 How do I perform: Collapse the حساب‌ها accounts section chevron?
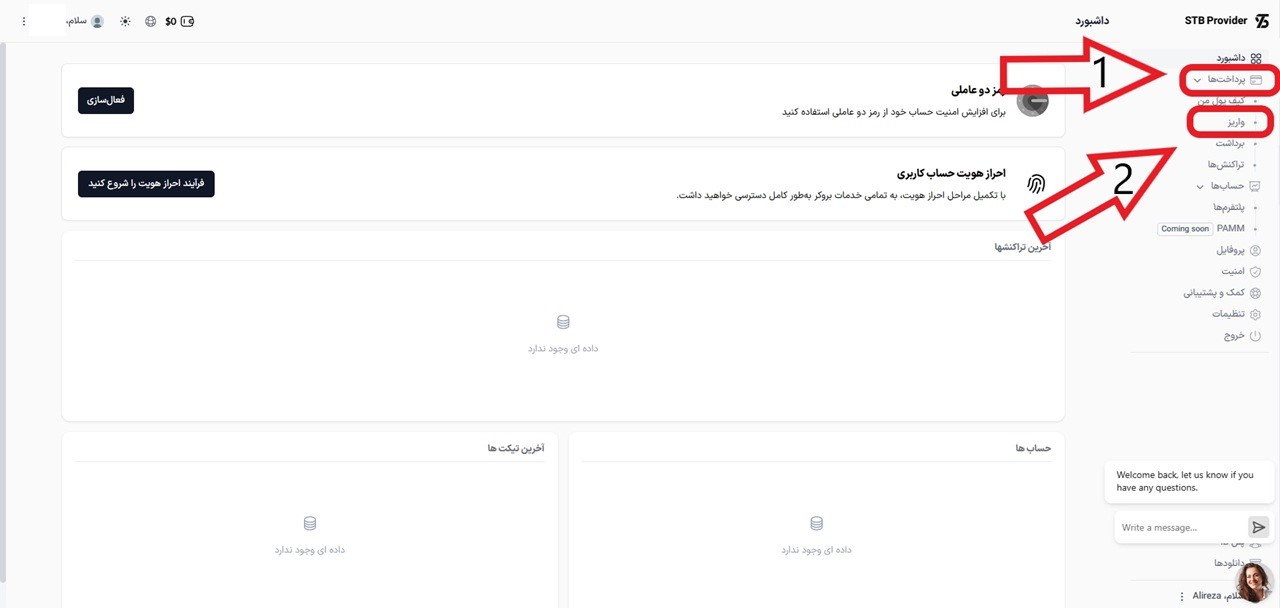pos(1200,186)
